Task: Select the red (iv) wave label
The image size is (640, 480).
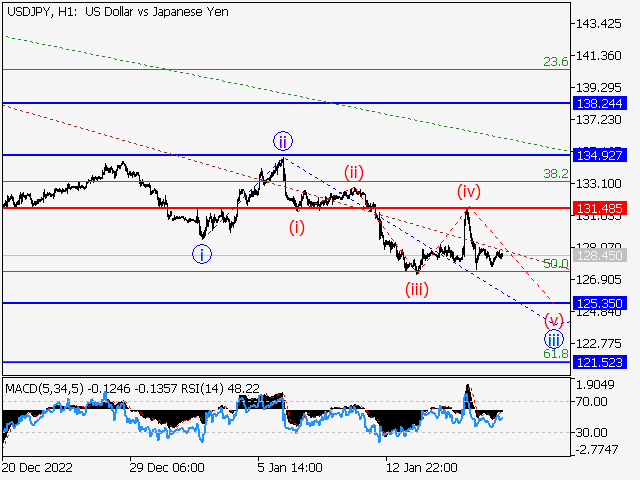Action: tap(469, 191)
